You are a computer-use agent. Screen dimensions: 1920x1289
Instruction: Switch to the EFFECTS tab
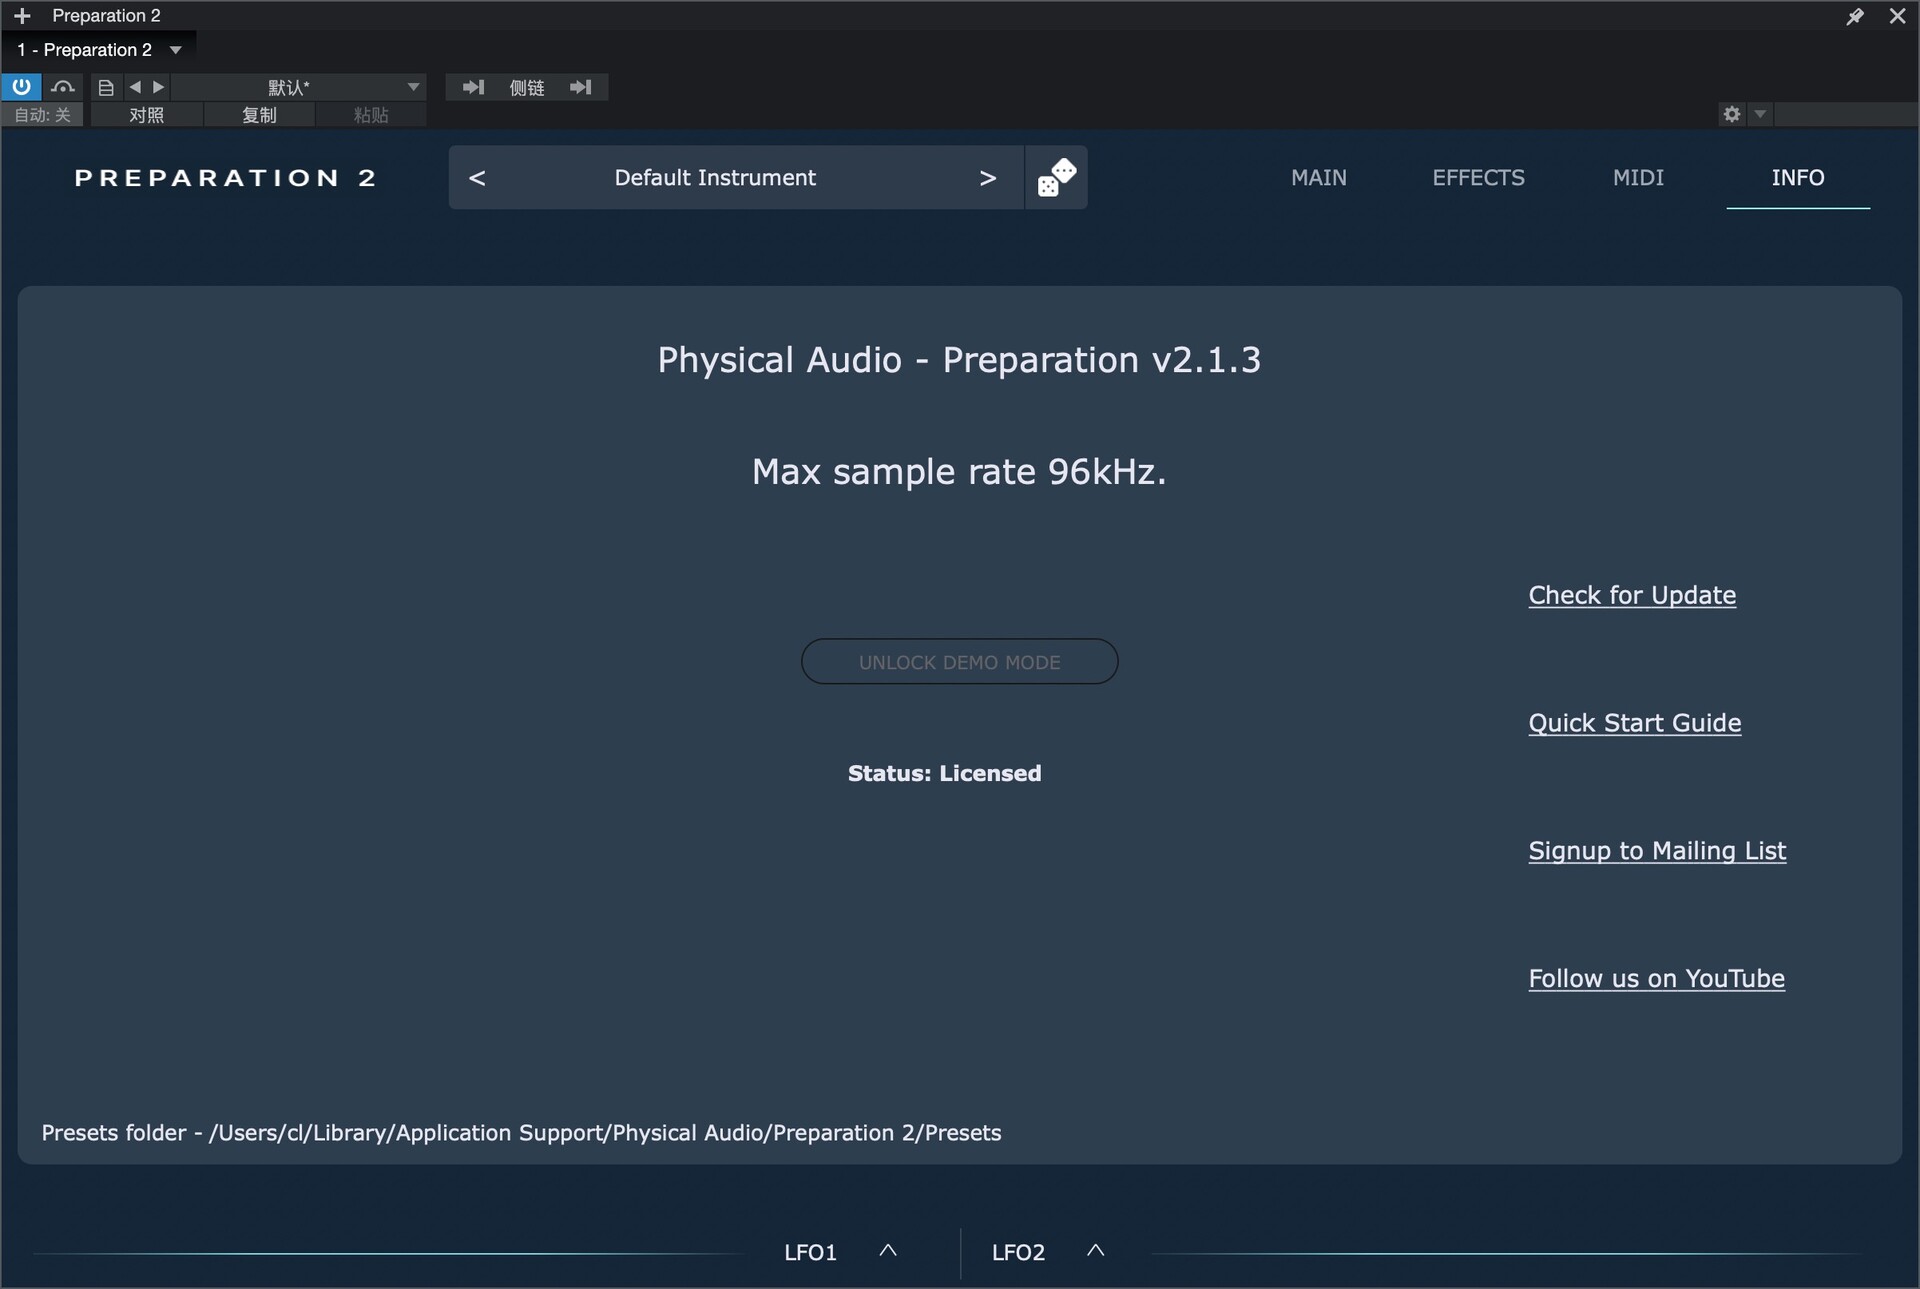1478,178
